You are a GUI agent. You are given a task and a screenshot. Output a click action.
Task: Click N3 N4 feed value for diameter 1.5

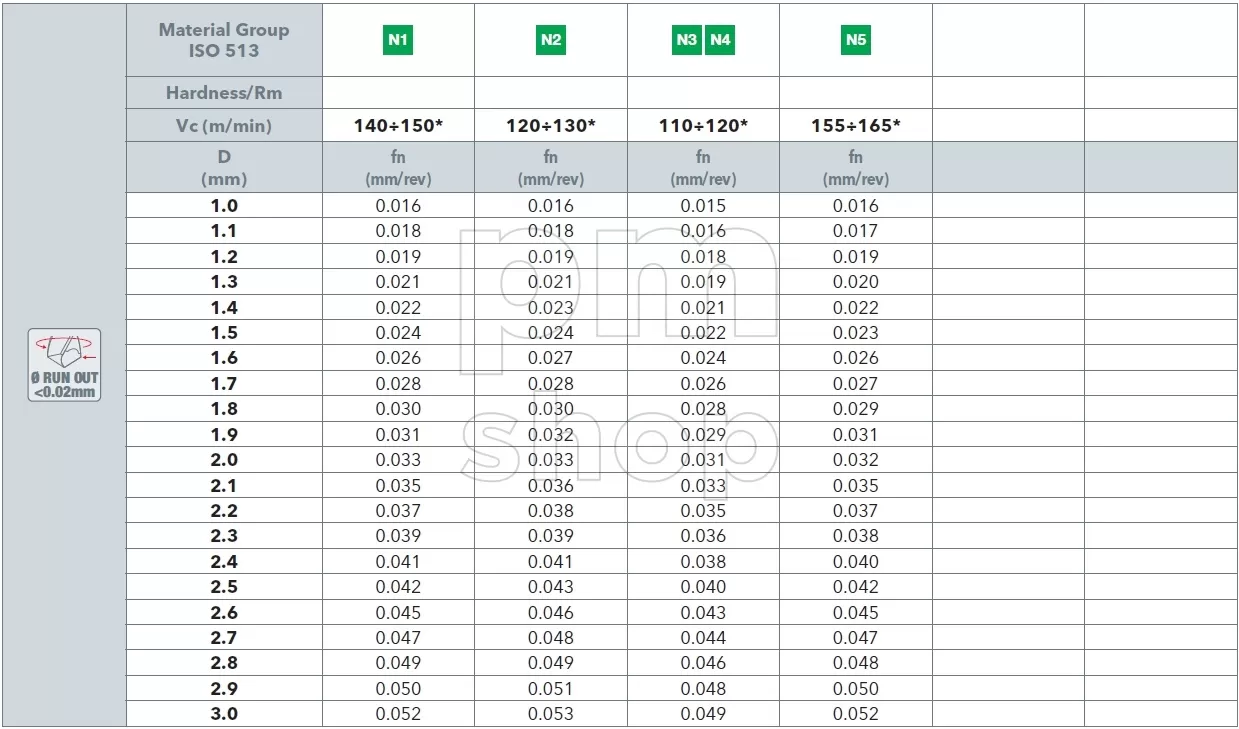[x=703, y=333]
